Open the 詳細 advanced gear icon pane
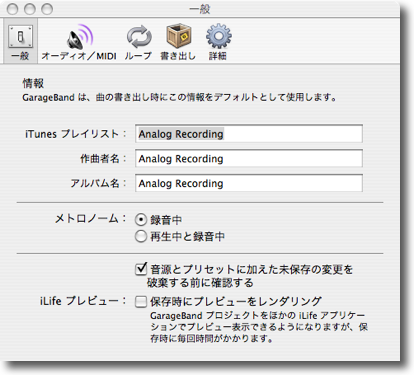This screenshot has width=414, height=375. 218,42
